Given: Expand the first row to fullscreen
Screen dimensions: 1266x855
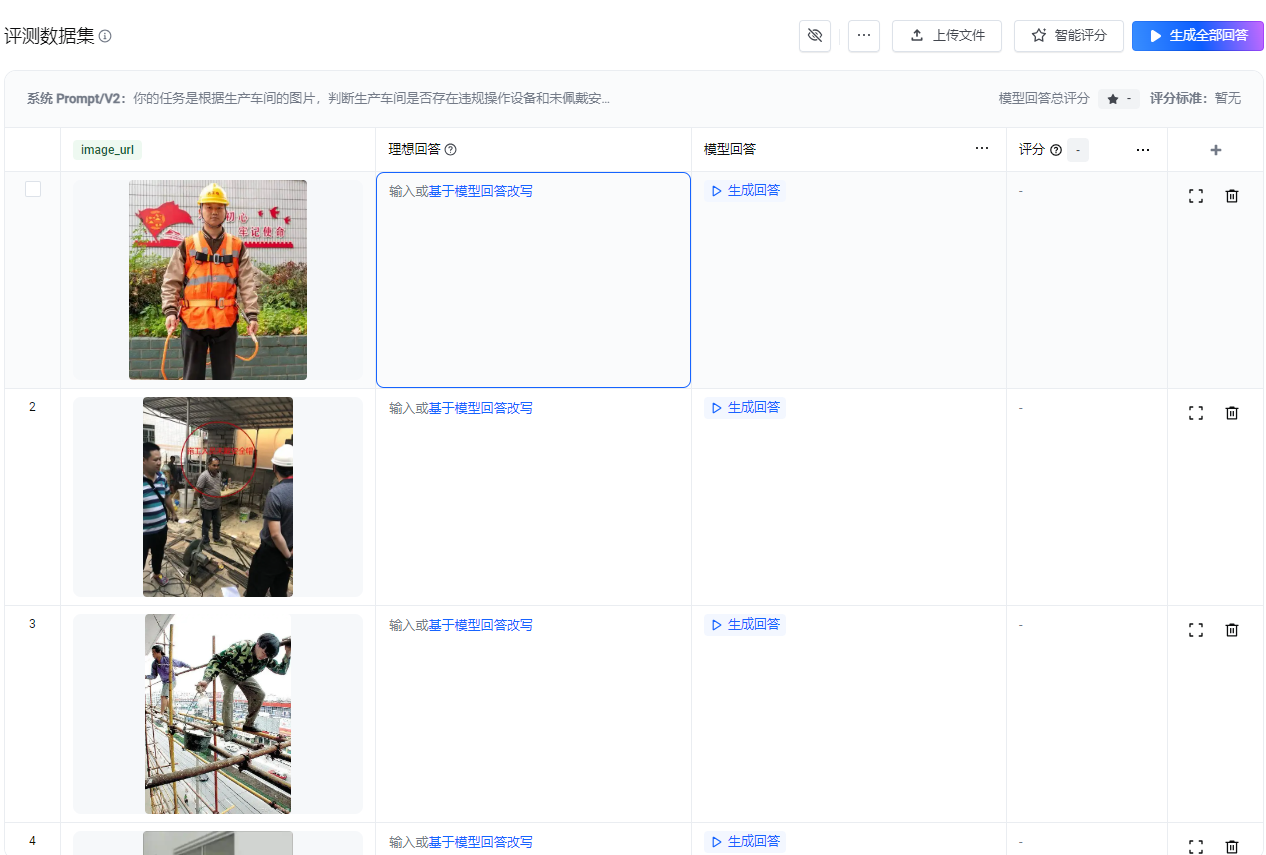Looking at the screenshot, I should coord(1196,196).
